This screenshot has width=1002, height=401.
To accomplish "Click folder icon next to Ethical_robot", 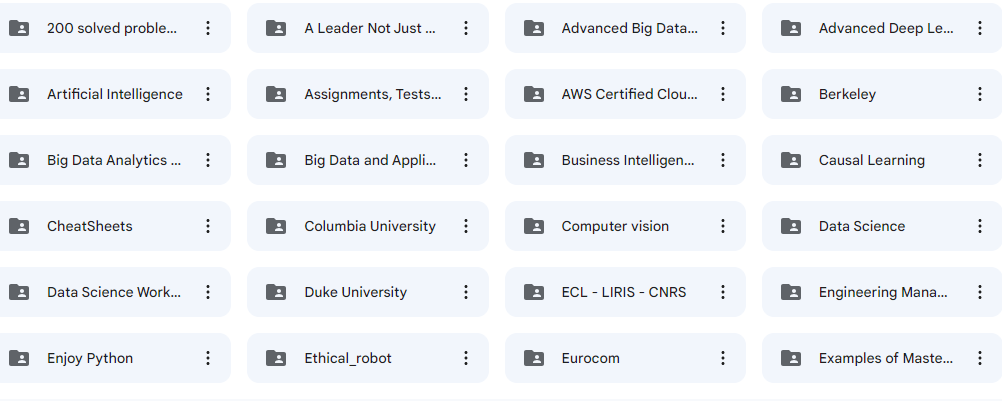I will (276, 358).
